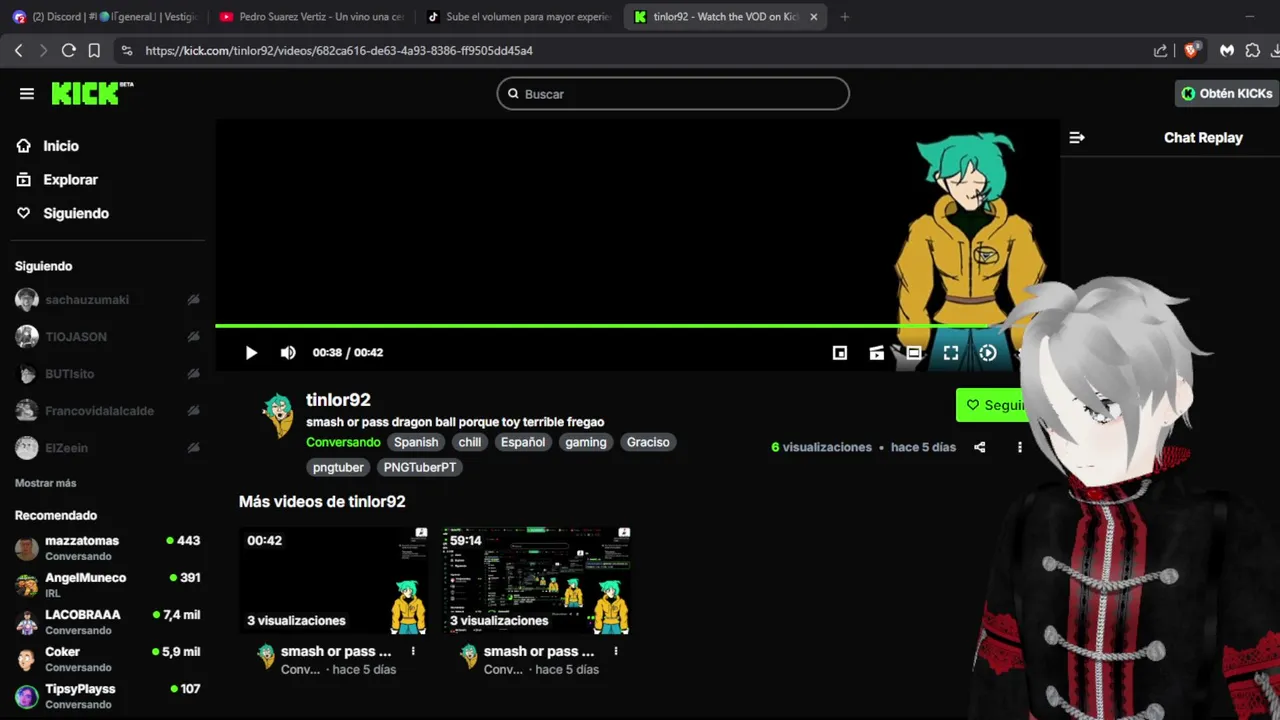1280x720 pixels.
Task: Open tinlor92 channel name link
Action: [338, 400]
